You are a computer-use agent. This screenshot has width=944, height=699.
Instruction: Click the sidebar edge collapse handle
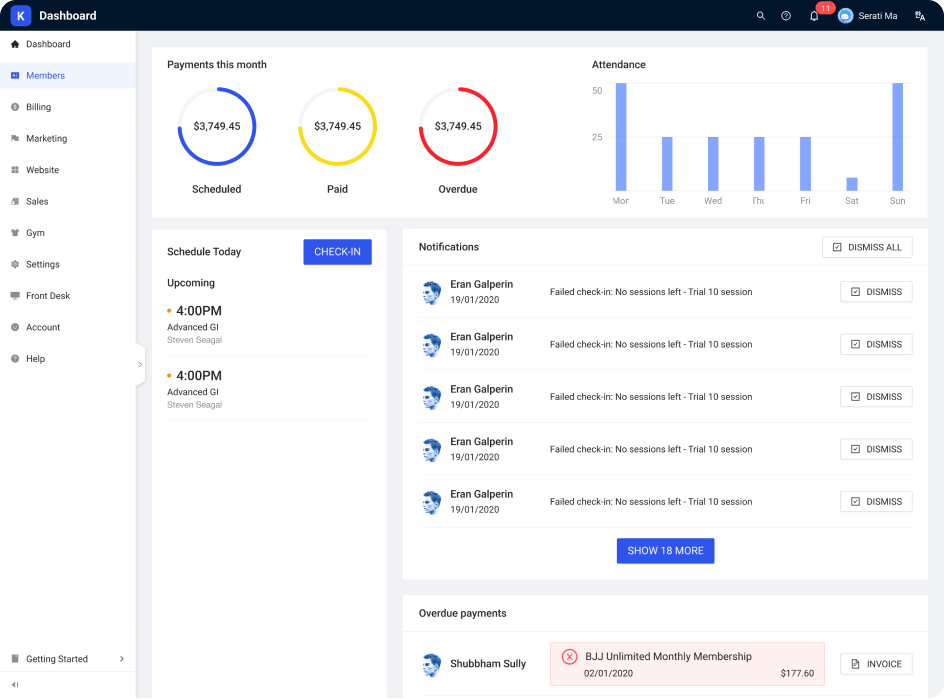tap(140, 365)
